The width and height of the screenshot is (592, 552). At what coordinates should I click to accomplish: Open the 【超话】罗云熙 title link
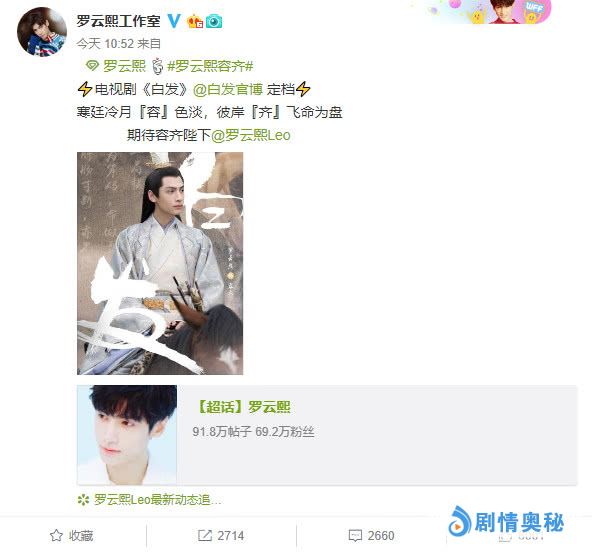coord(244,407)
